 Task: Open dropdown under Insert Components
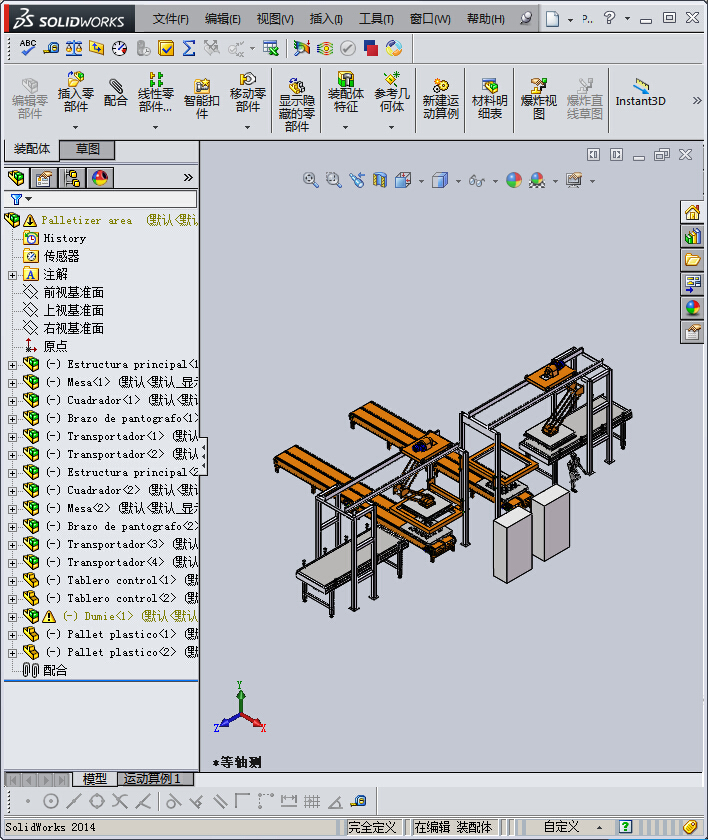[x=76, y=128]
